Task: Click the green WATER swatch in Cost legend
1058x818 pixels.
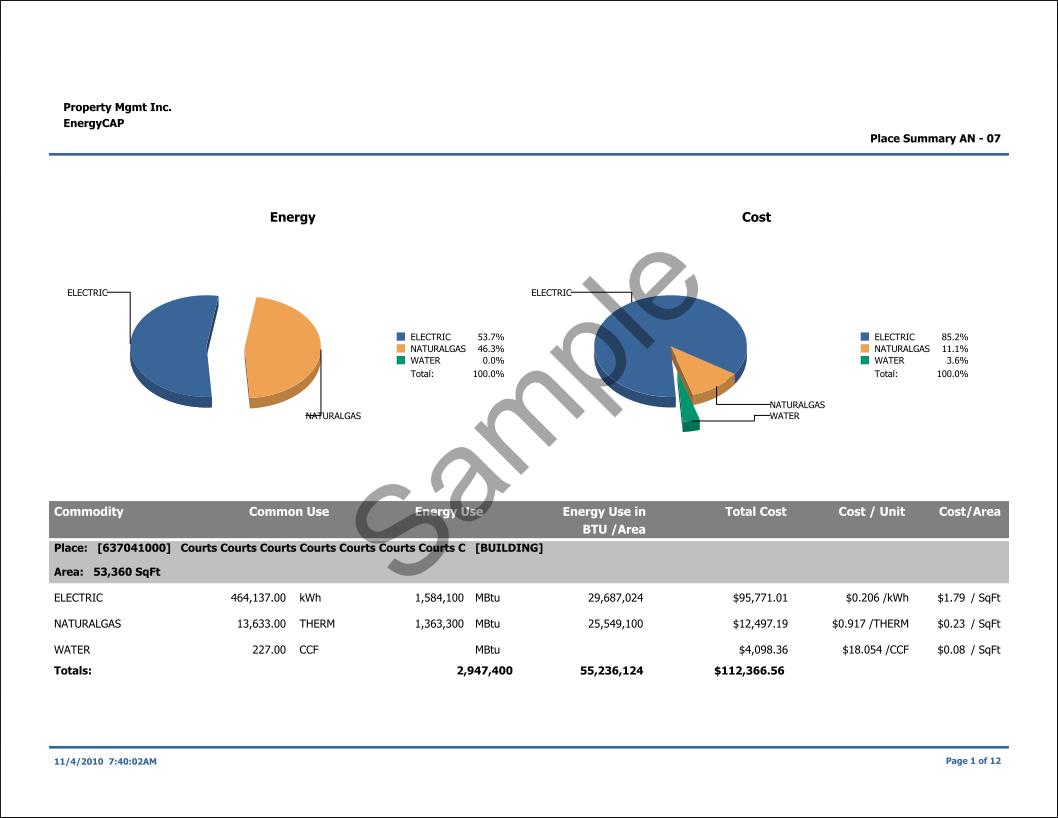Action: click(865, 361)
